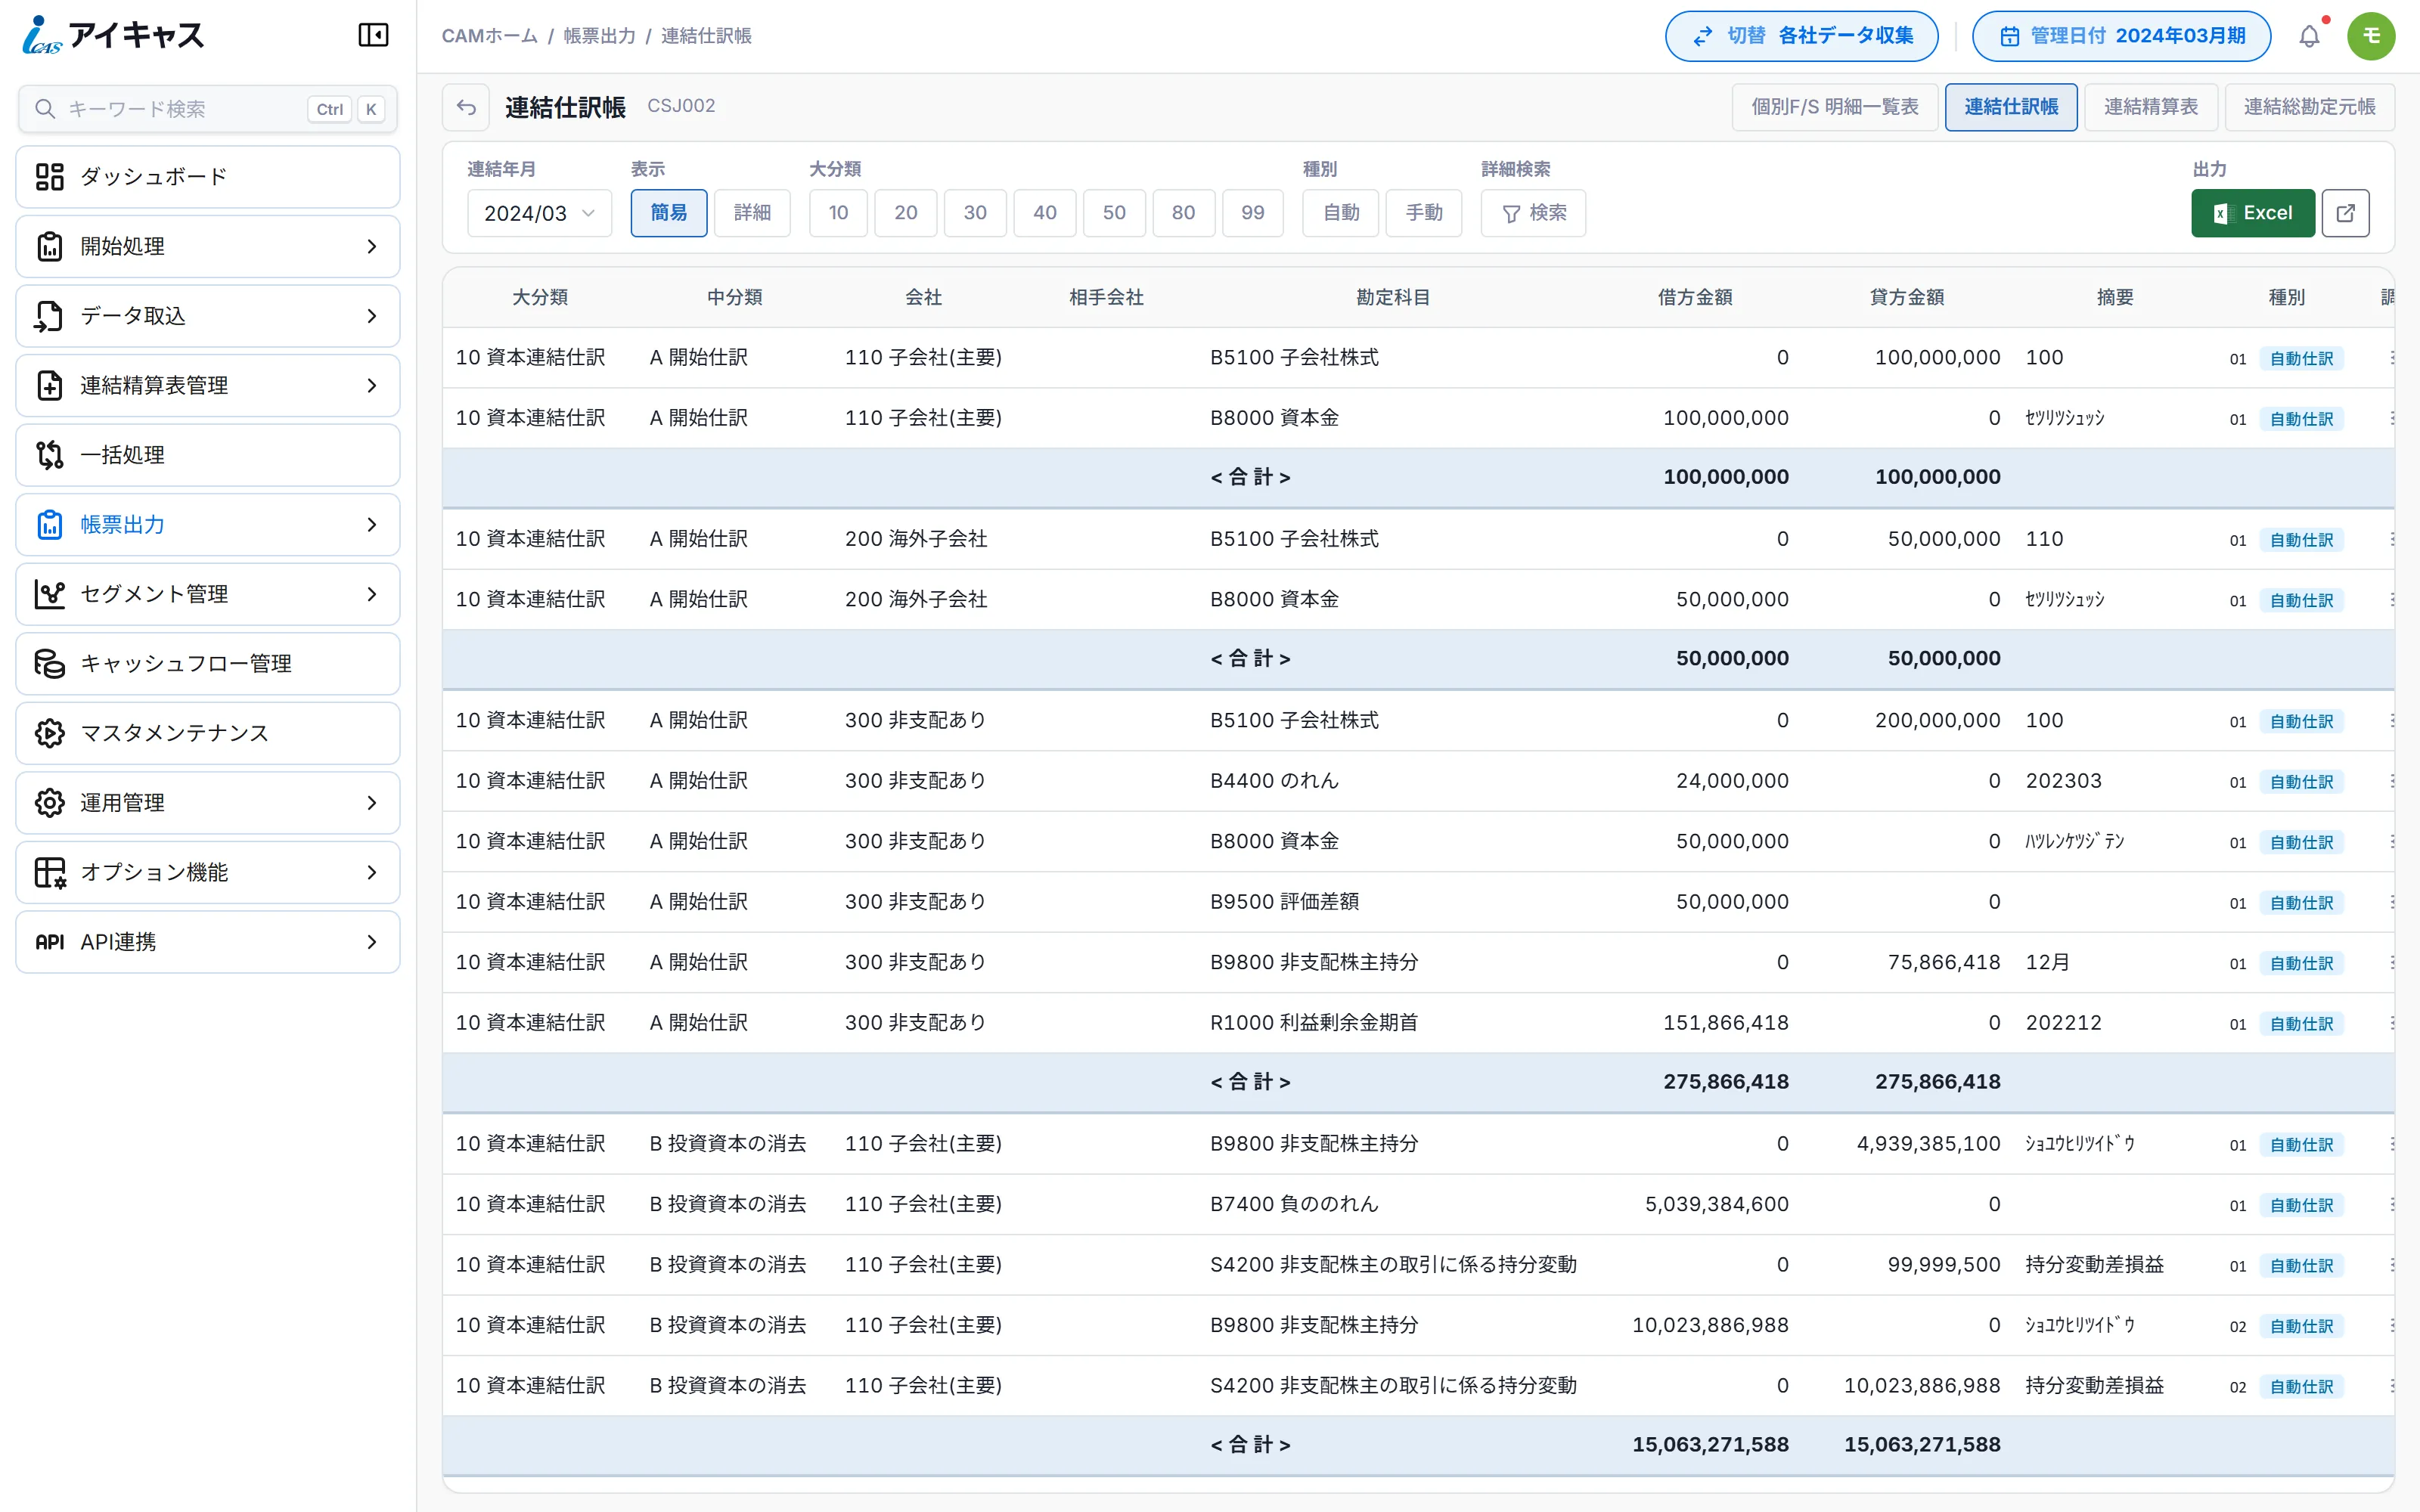Toggle 大分類 filter 20

(x=906, y=213)
